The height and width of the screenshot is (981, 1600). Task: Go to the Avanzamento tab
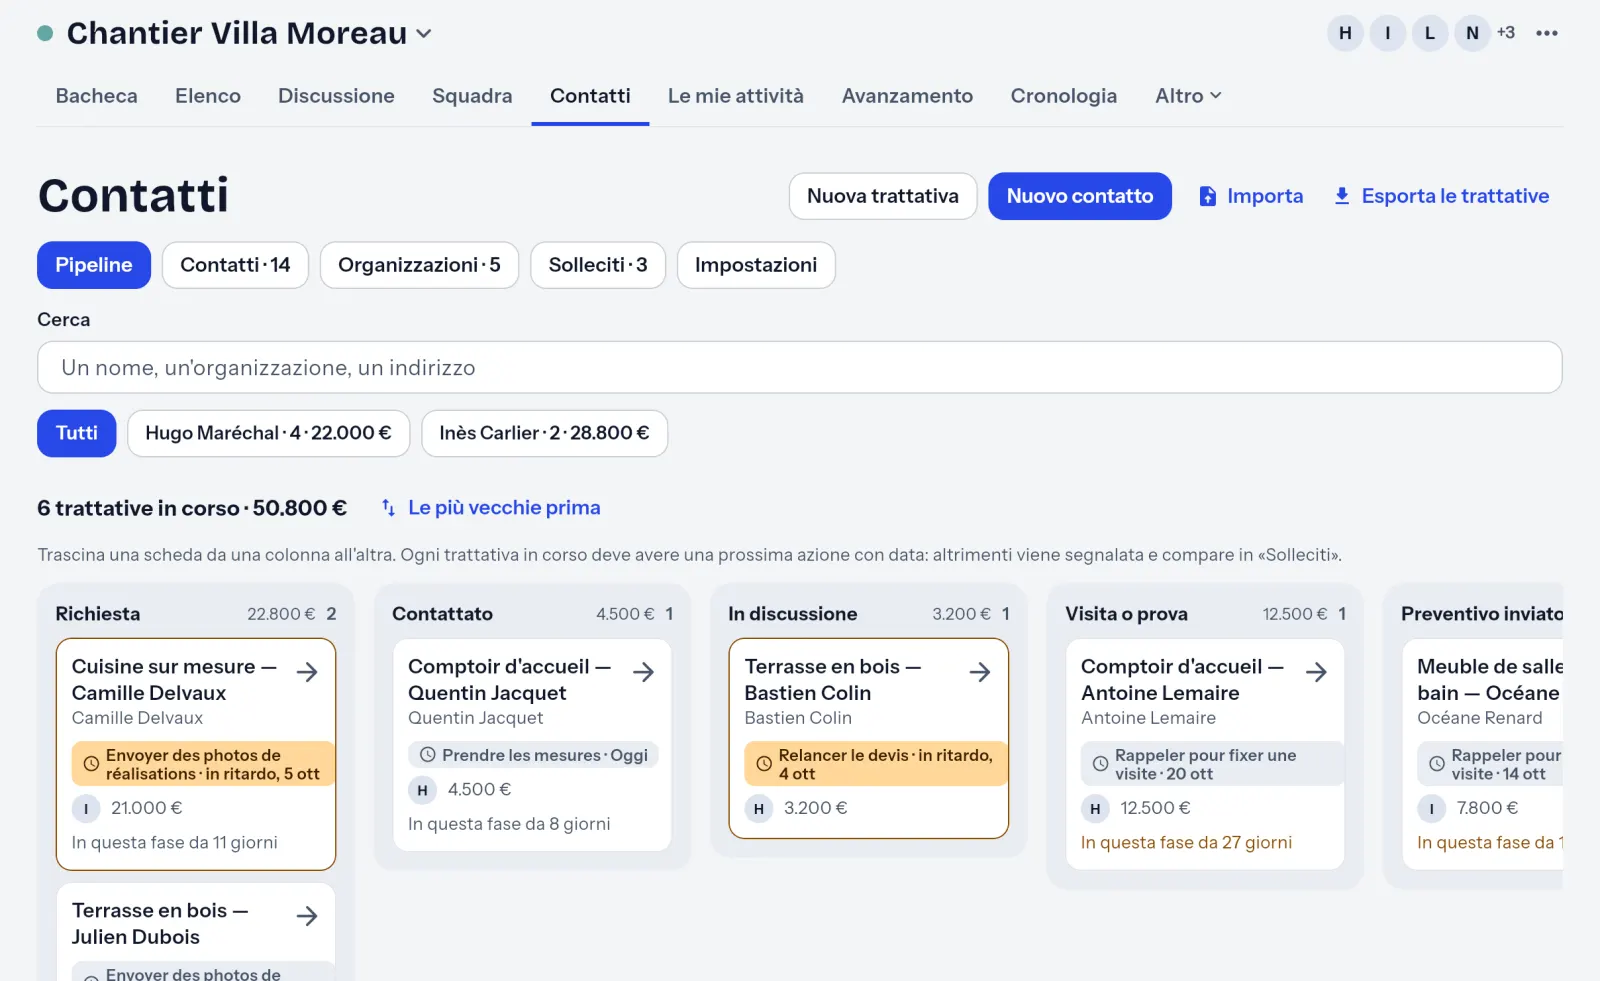point(907,96)
